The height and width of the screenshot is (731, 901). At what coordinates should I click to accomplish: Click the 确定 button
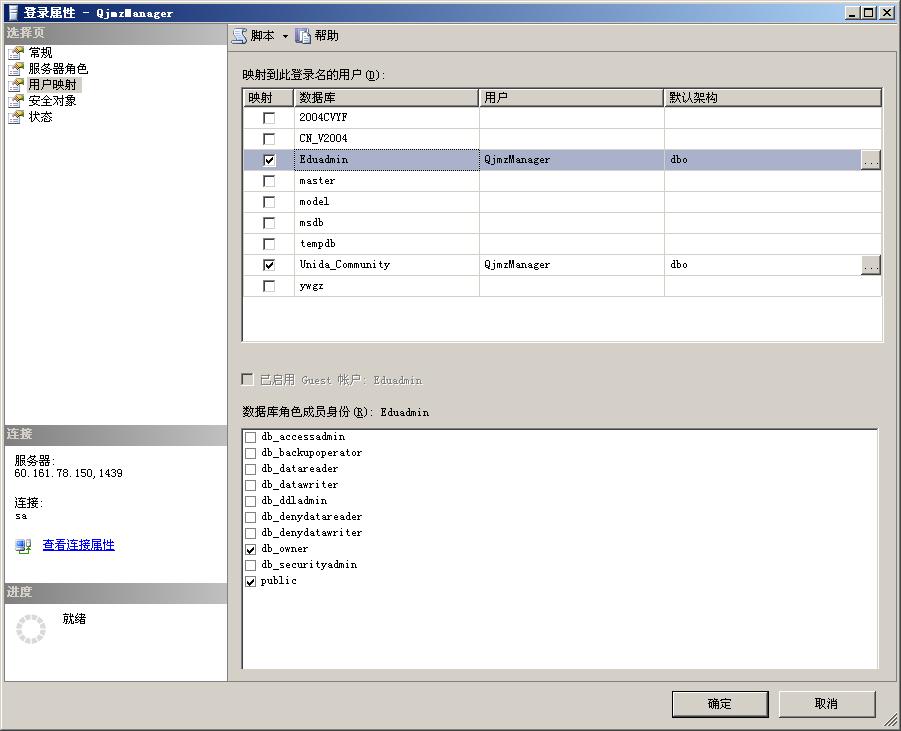click(x=719, y=704)
